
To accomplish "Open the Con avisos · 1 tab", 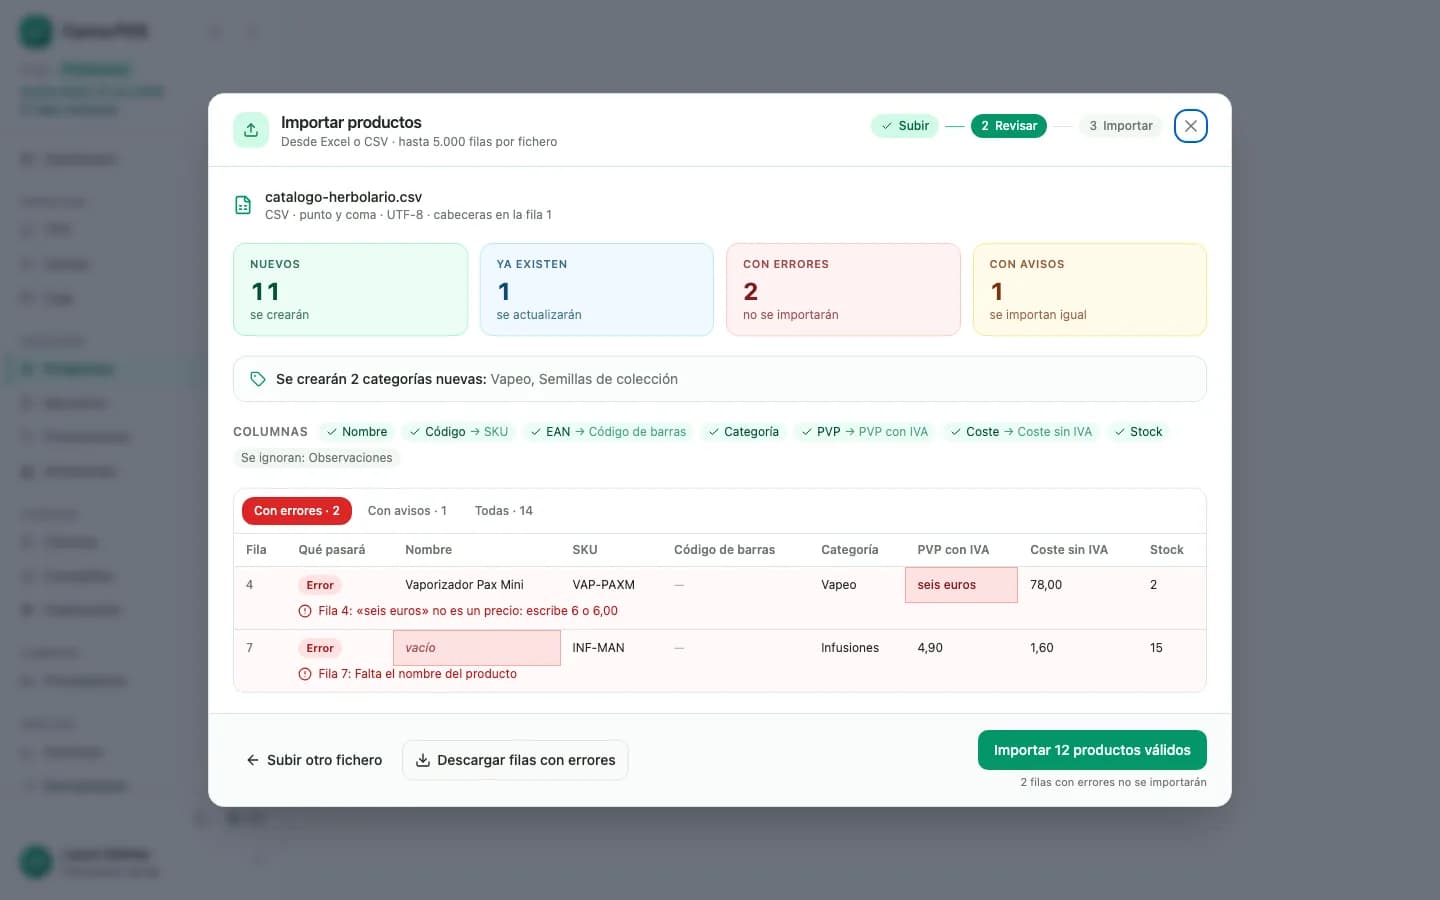I will (407, 511).
